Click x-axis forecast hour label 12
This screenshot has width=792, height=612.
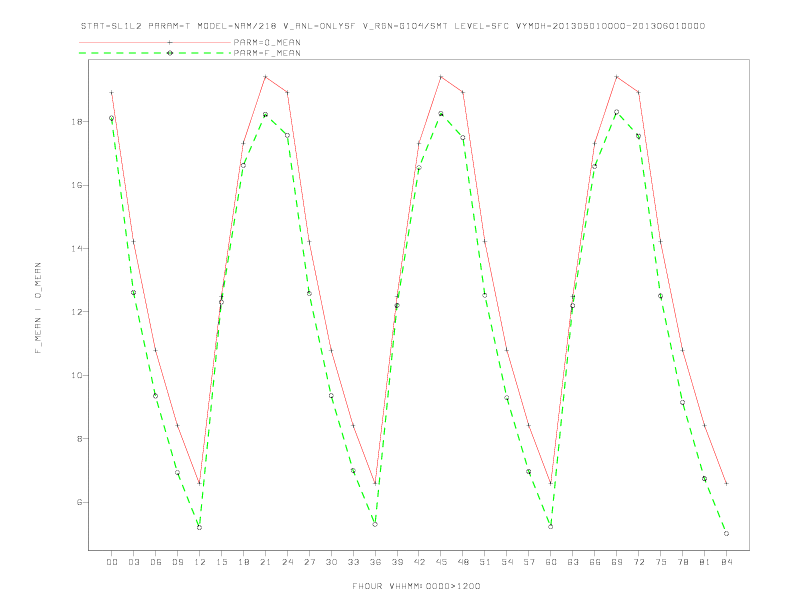[x=200, y=562]
